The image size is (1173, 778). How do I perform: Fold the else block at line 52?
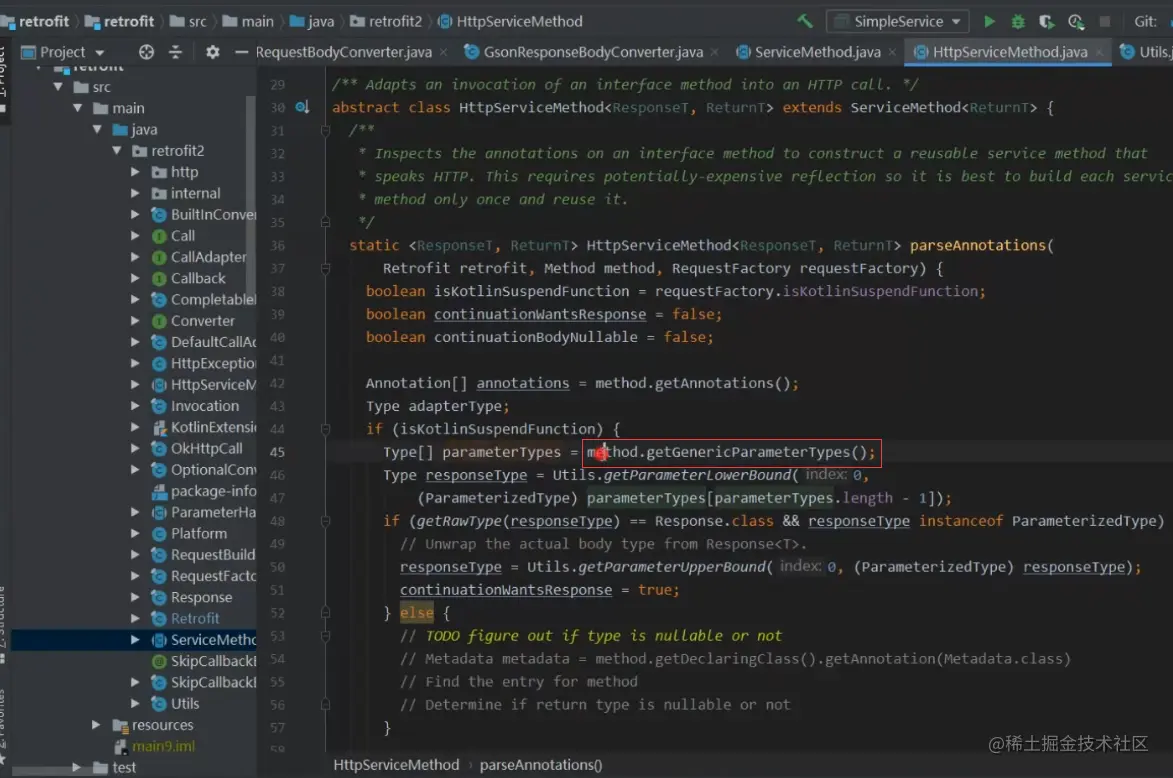pos(325,613)
